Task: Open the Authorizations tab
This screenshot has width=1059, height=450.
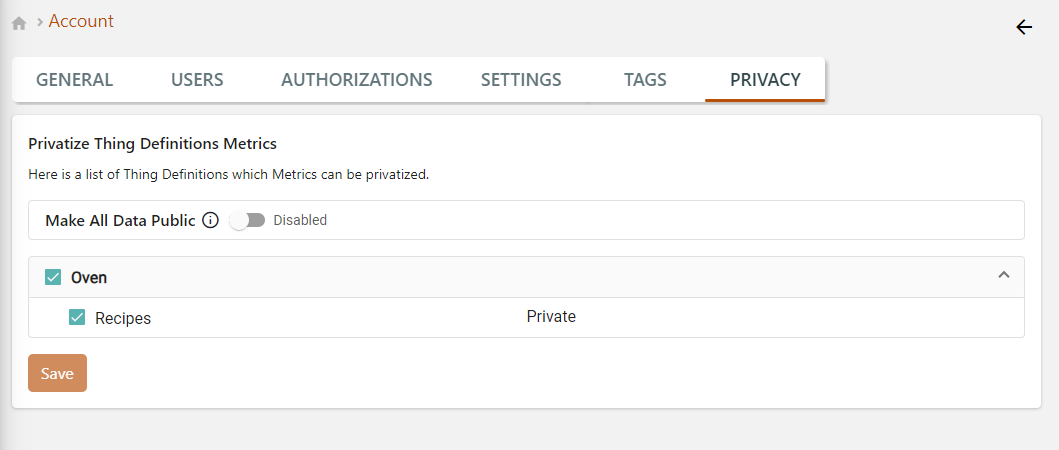Action: pos(357,80)
